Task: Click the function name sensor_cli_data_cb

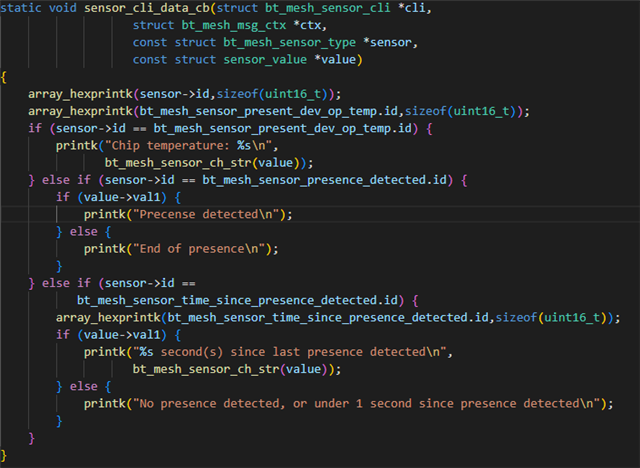Action: point(147,8)
